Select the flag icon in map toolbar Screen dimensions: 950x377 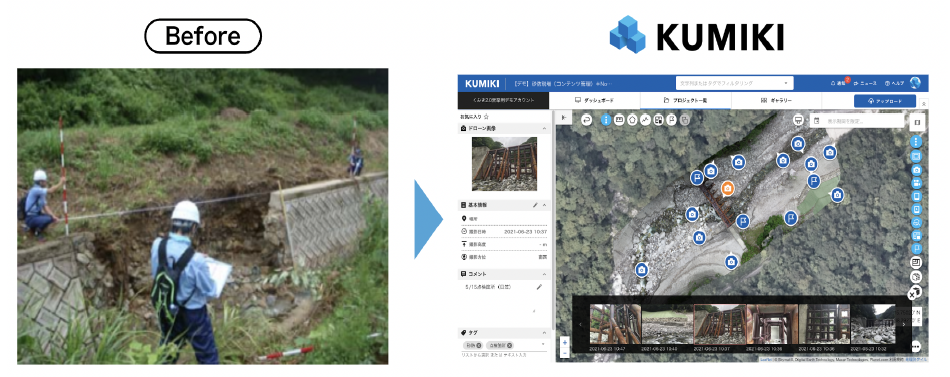click(671, 120)
